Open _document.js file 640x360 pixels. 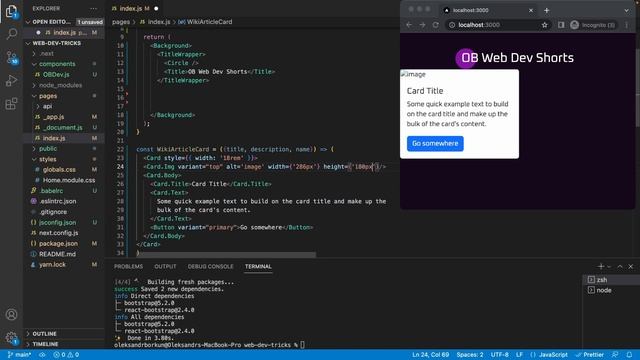62,127
